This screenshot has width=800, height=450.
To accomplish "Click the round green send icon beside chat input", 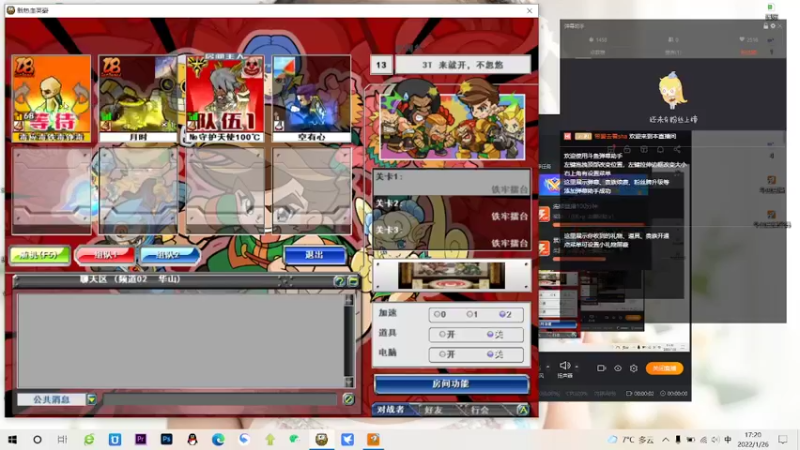I will pyautogui.click(x=348, y=399).
